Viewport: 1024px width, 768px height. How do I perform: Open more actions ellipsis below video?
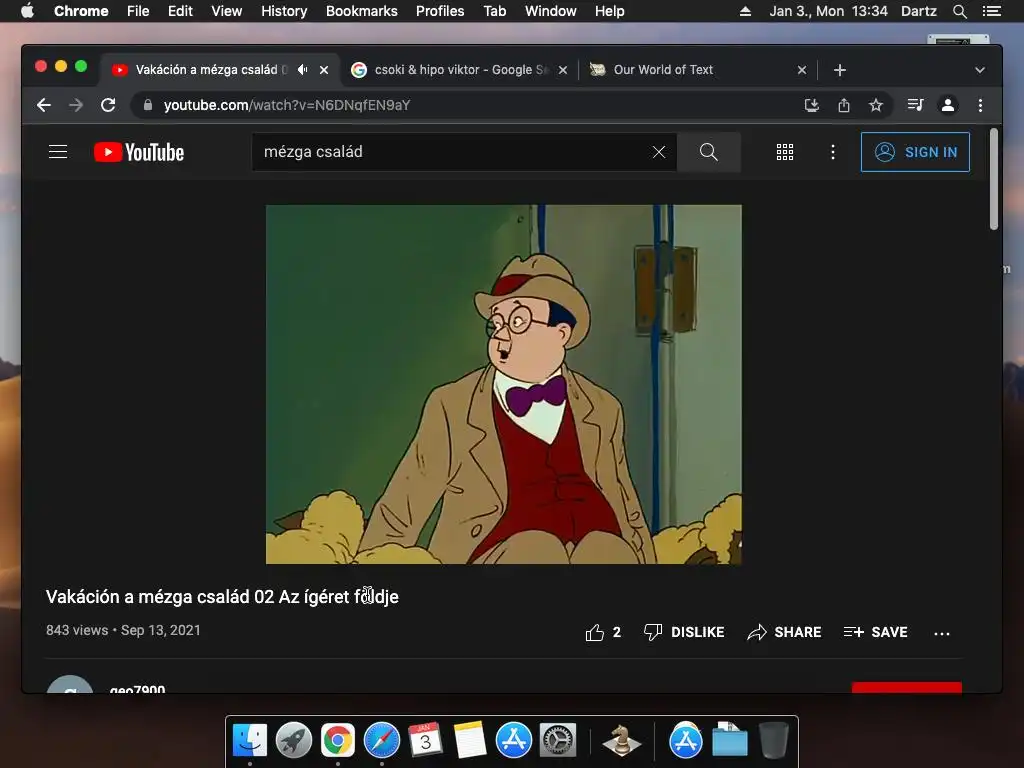click(x=942, y=633)
